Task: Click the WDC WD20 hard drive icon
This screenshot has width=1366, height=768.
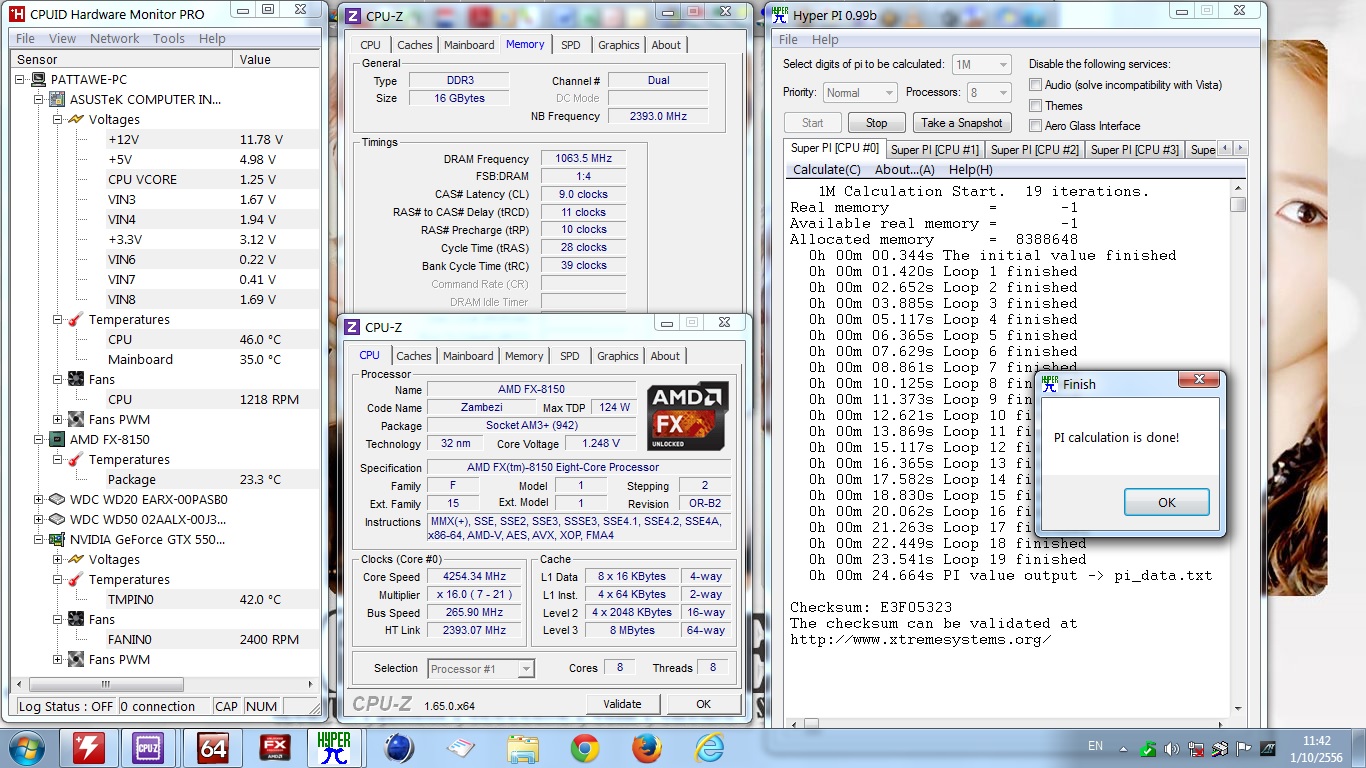Action: click(58, 500)
